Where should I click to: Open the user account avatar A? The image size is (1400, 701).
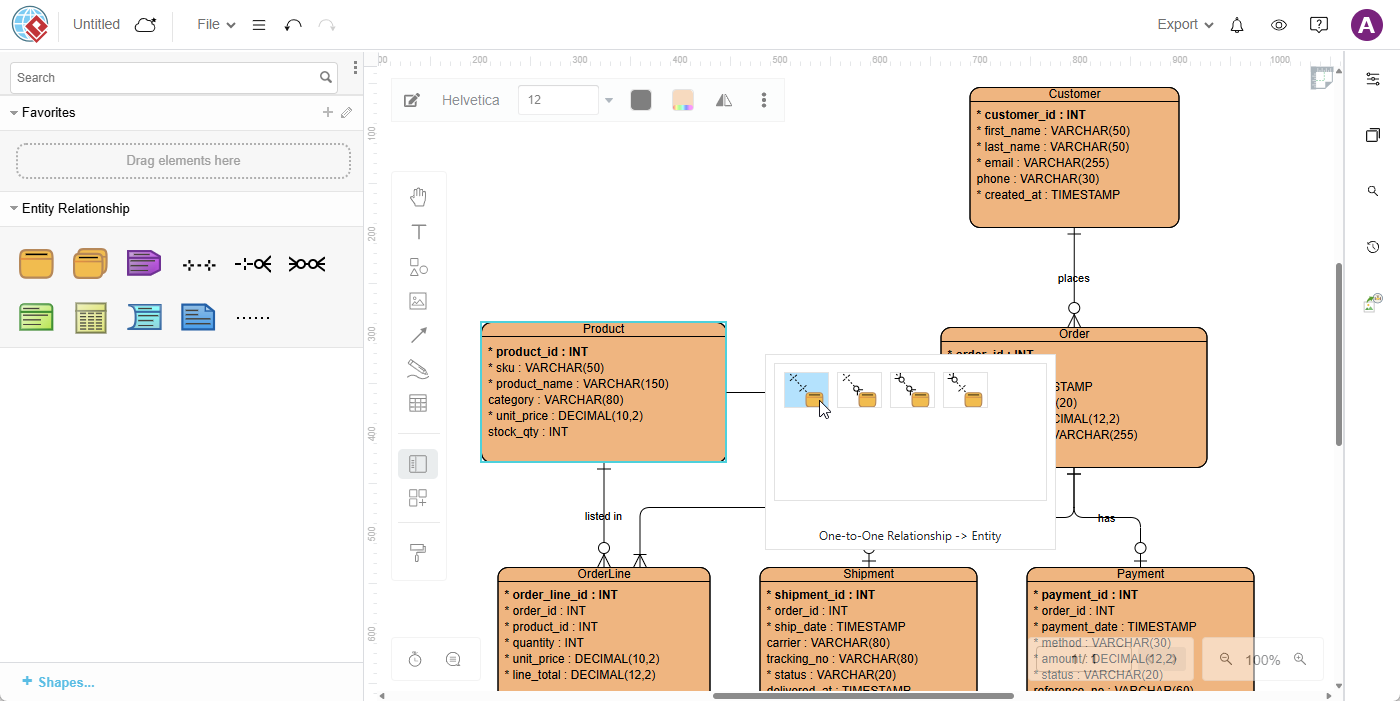[x=1367, y=25]
